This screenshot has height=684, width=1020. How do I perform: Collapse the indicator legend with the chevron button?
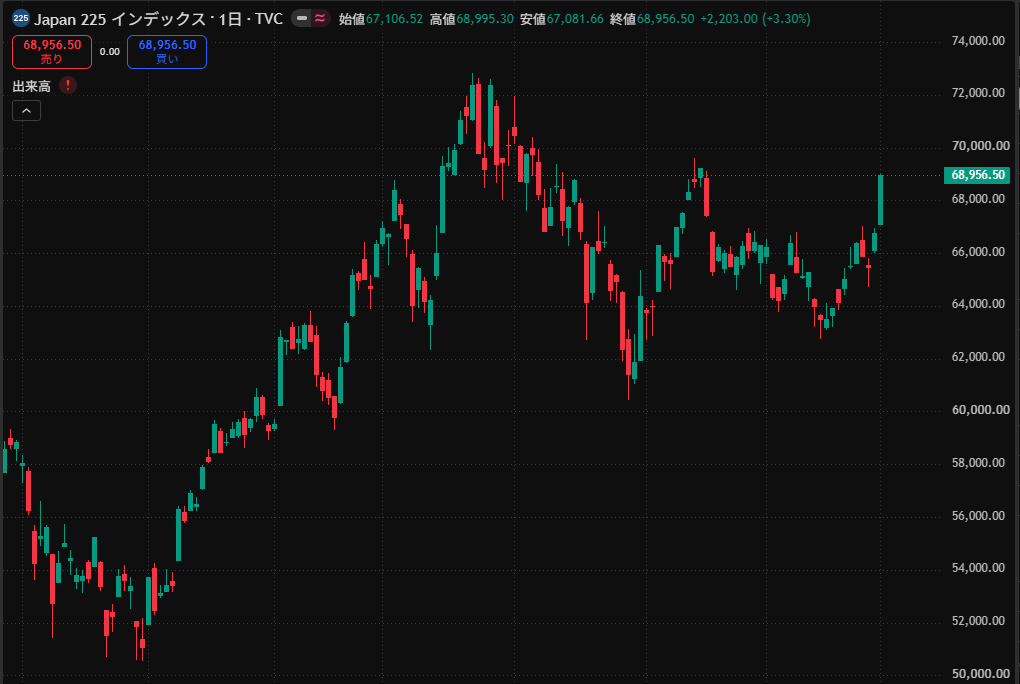[x=27, y=111]
